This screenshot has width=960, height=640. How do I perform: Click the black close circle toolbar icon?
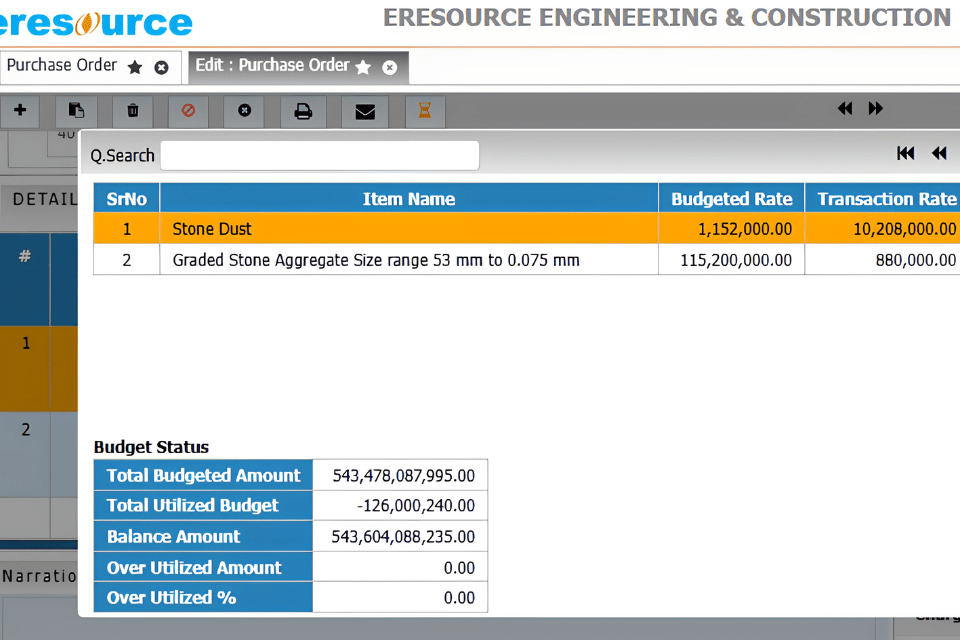(x=244, y=110)
